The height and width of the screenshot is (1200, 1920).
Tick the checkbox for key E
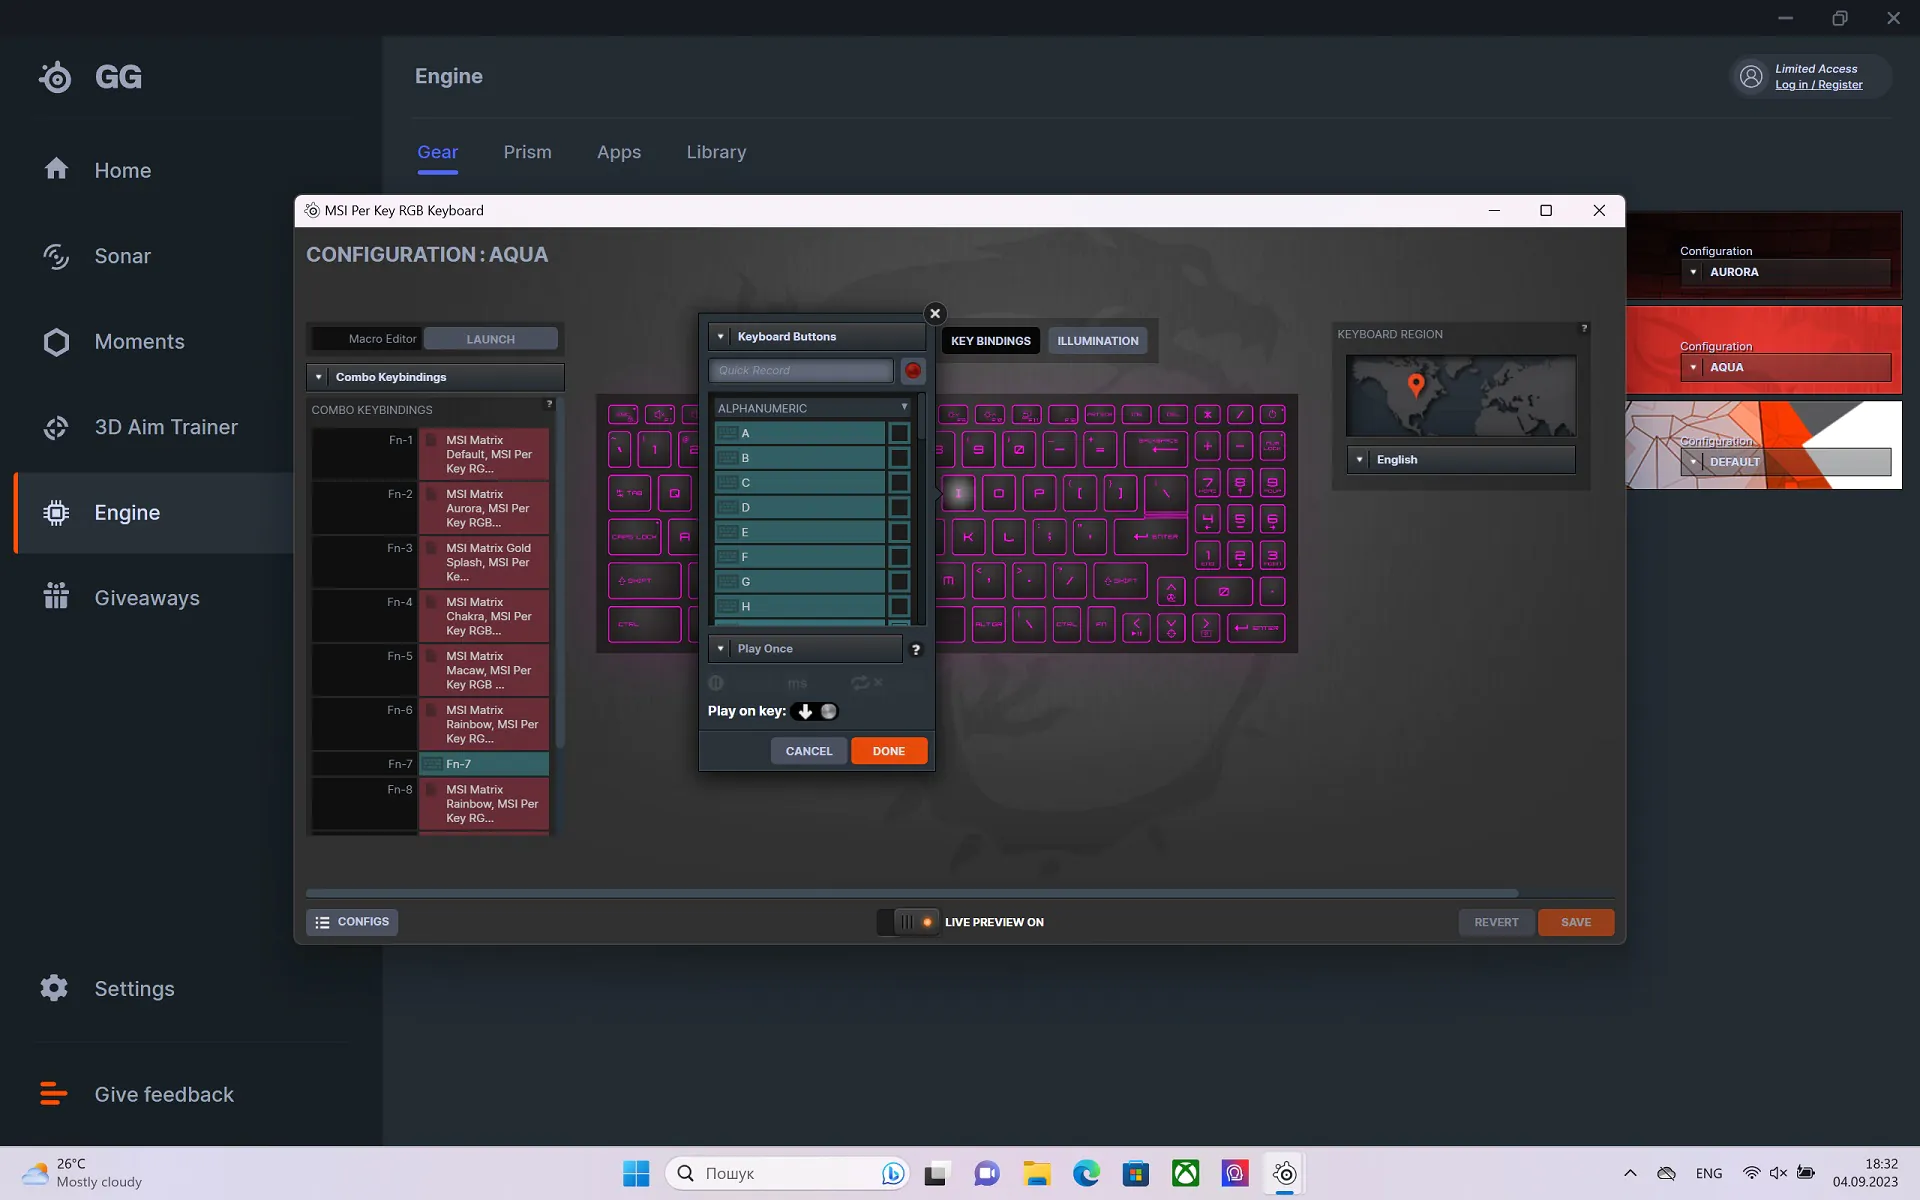[x=899, y=532]
